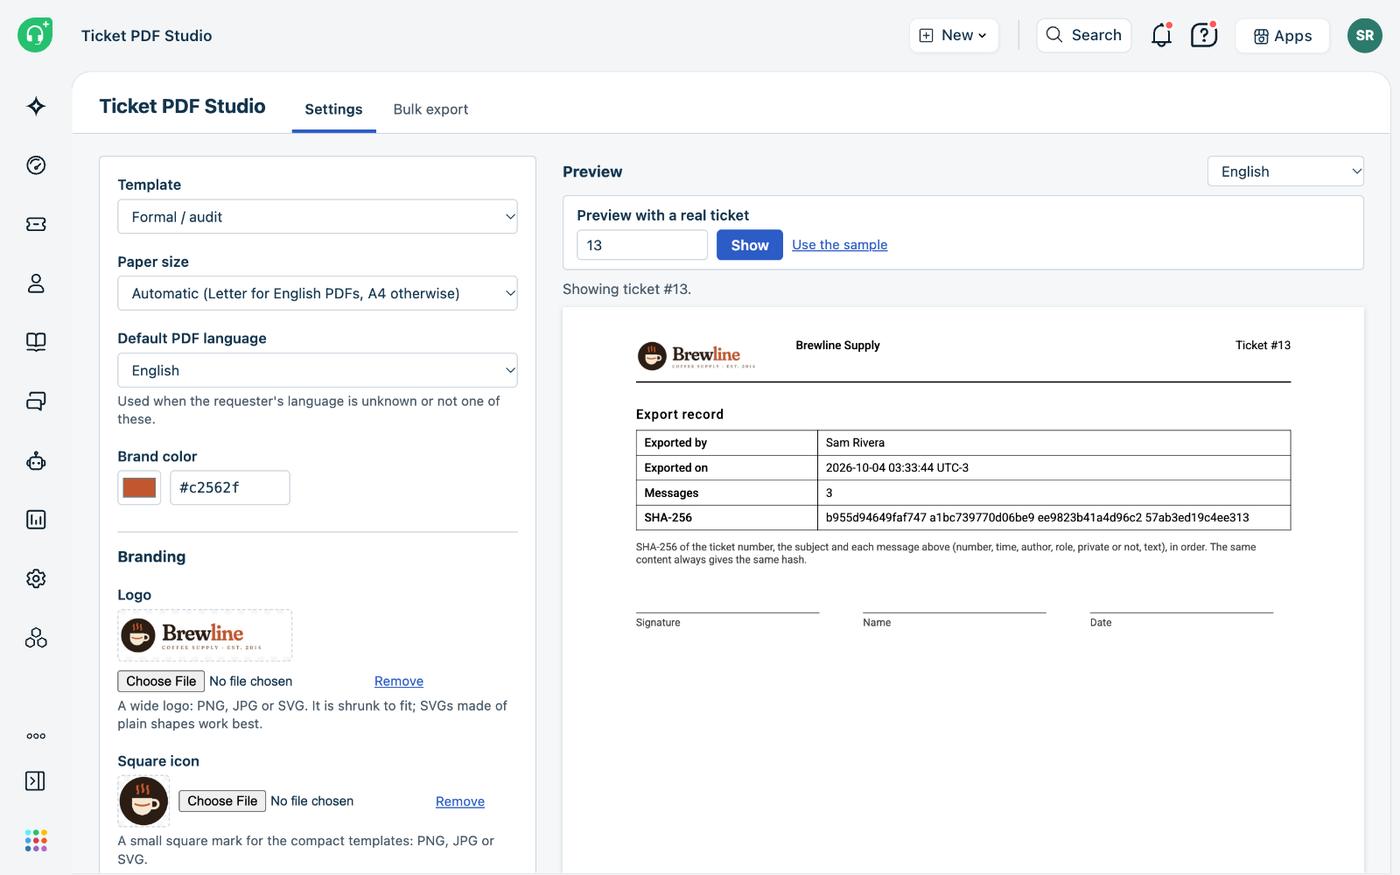
Task: Open the SR user avatar menu
Action: click(1365, 35)
